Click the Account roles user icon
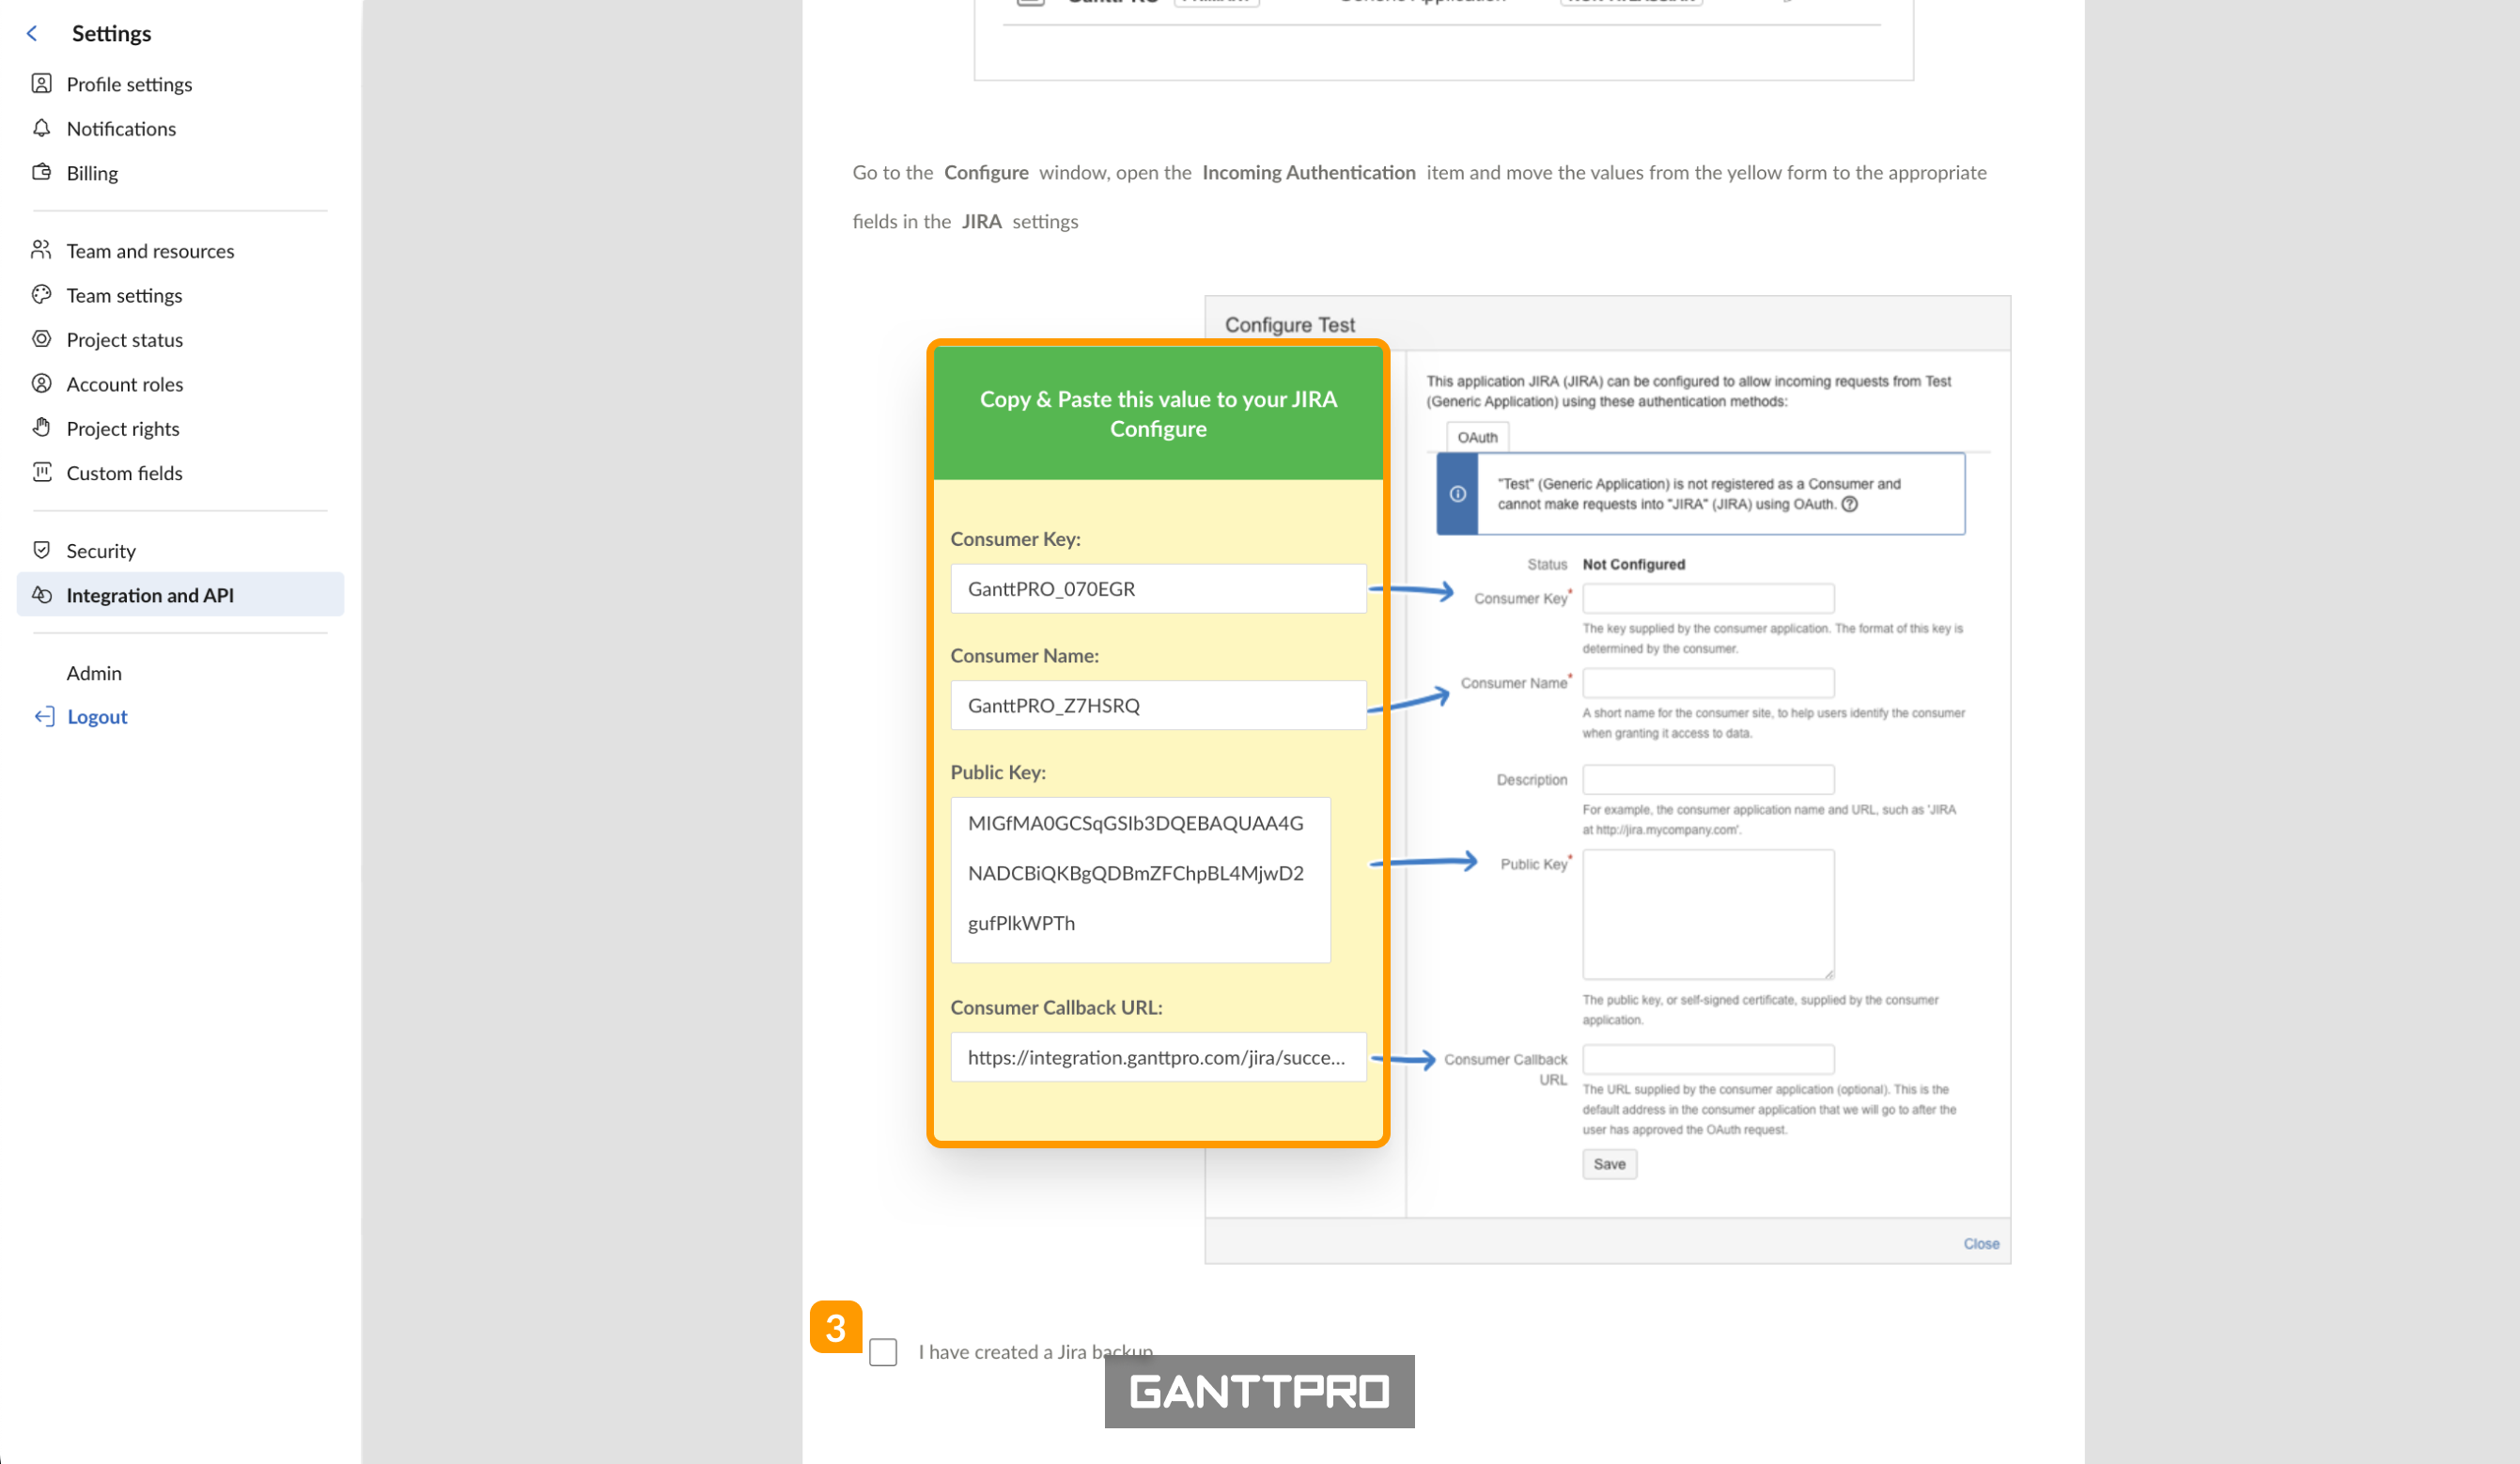The width and height of the screenshot is (2520, 1464). point(41,384)
